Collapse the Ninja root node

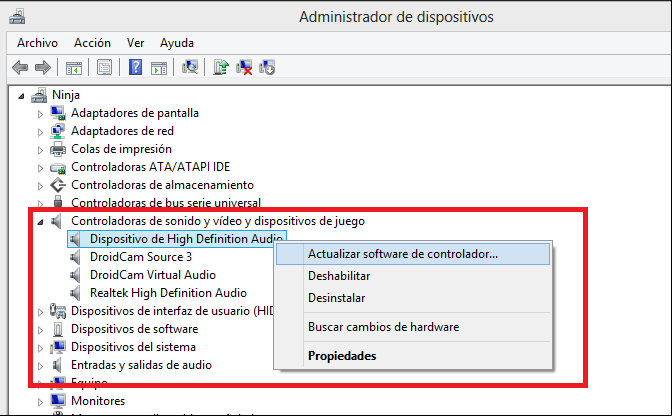point(21,96)
